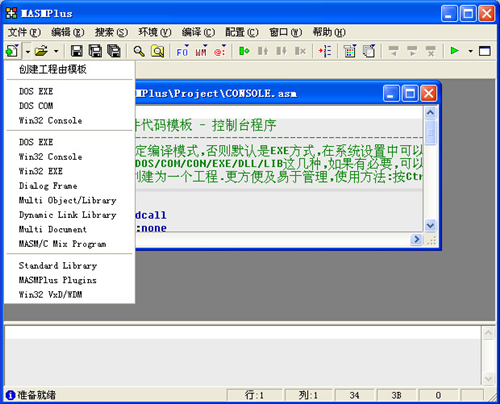Image resolution: width=500 pixels, height=404 pixels.
Task: Click the editor horizontal scroll right arrow
Action: pyautogui.click(x=416, y=239)
